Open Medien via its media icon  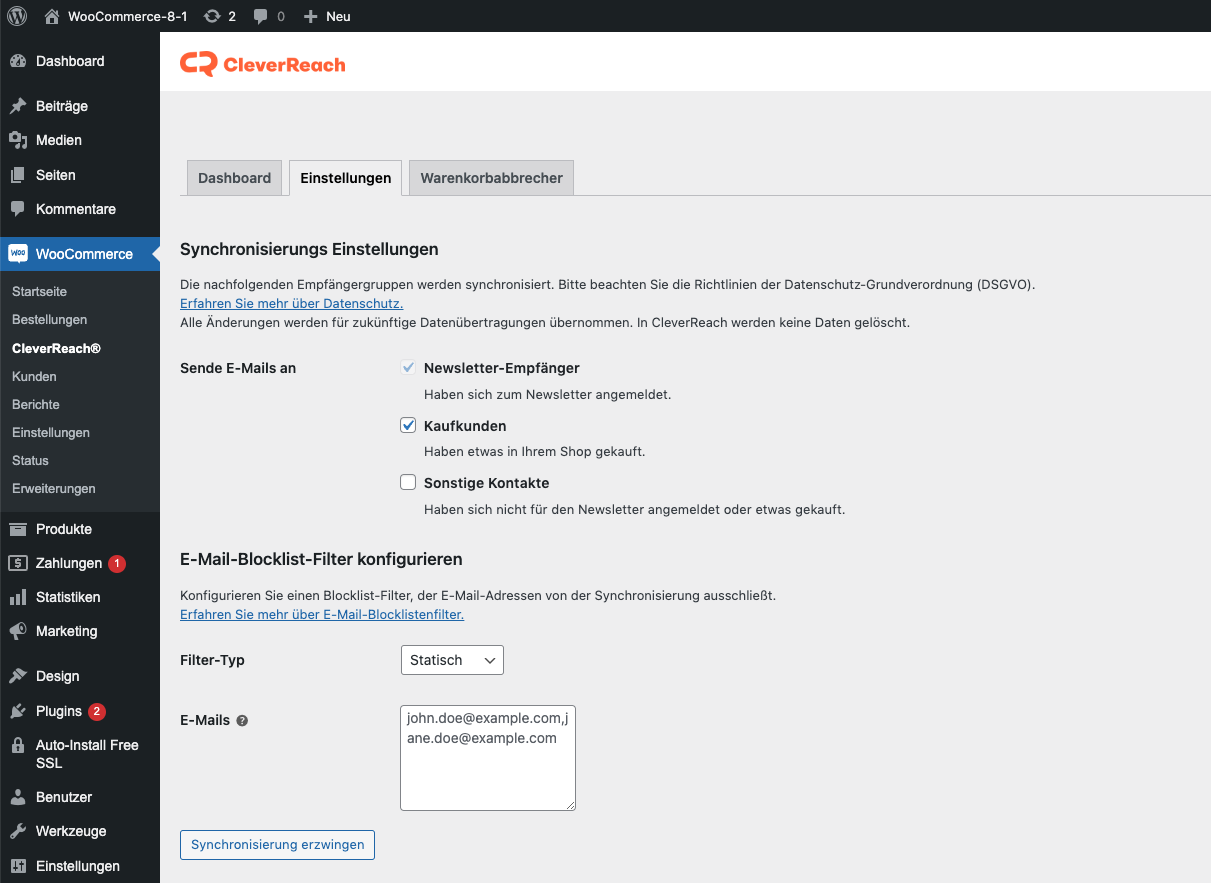coord(18,140)
